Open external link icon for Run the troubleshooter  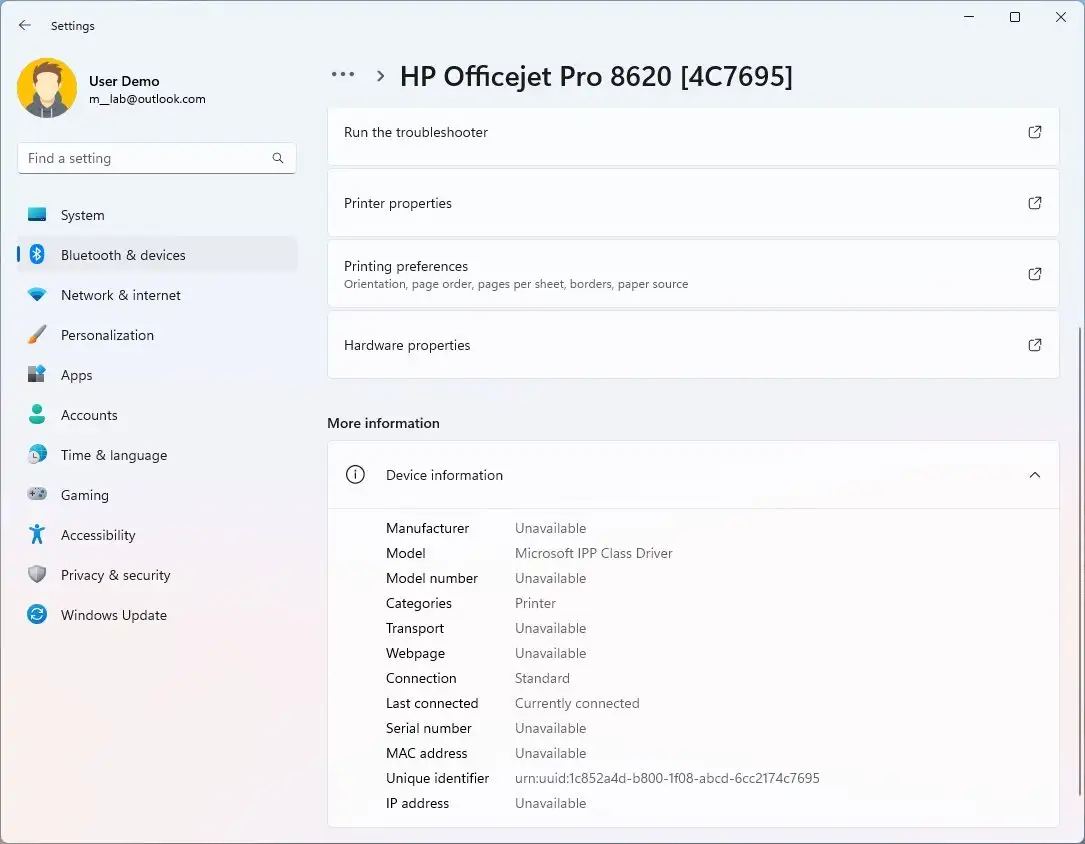coord(1035,132)
